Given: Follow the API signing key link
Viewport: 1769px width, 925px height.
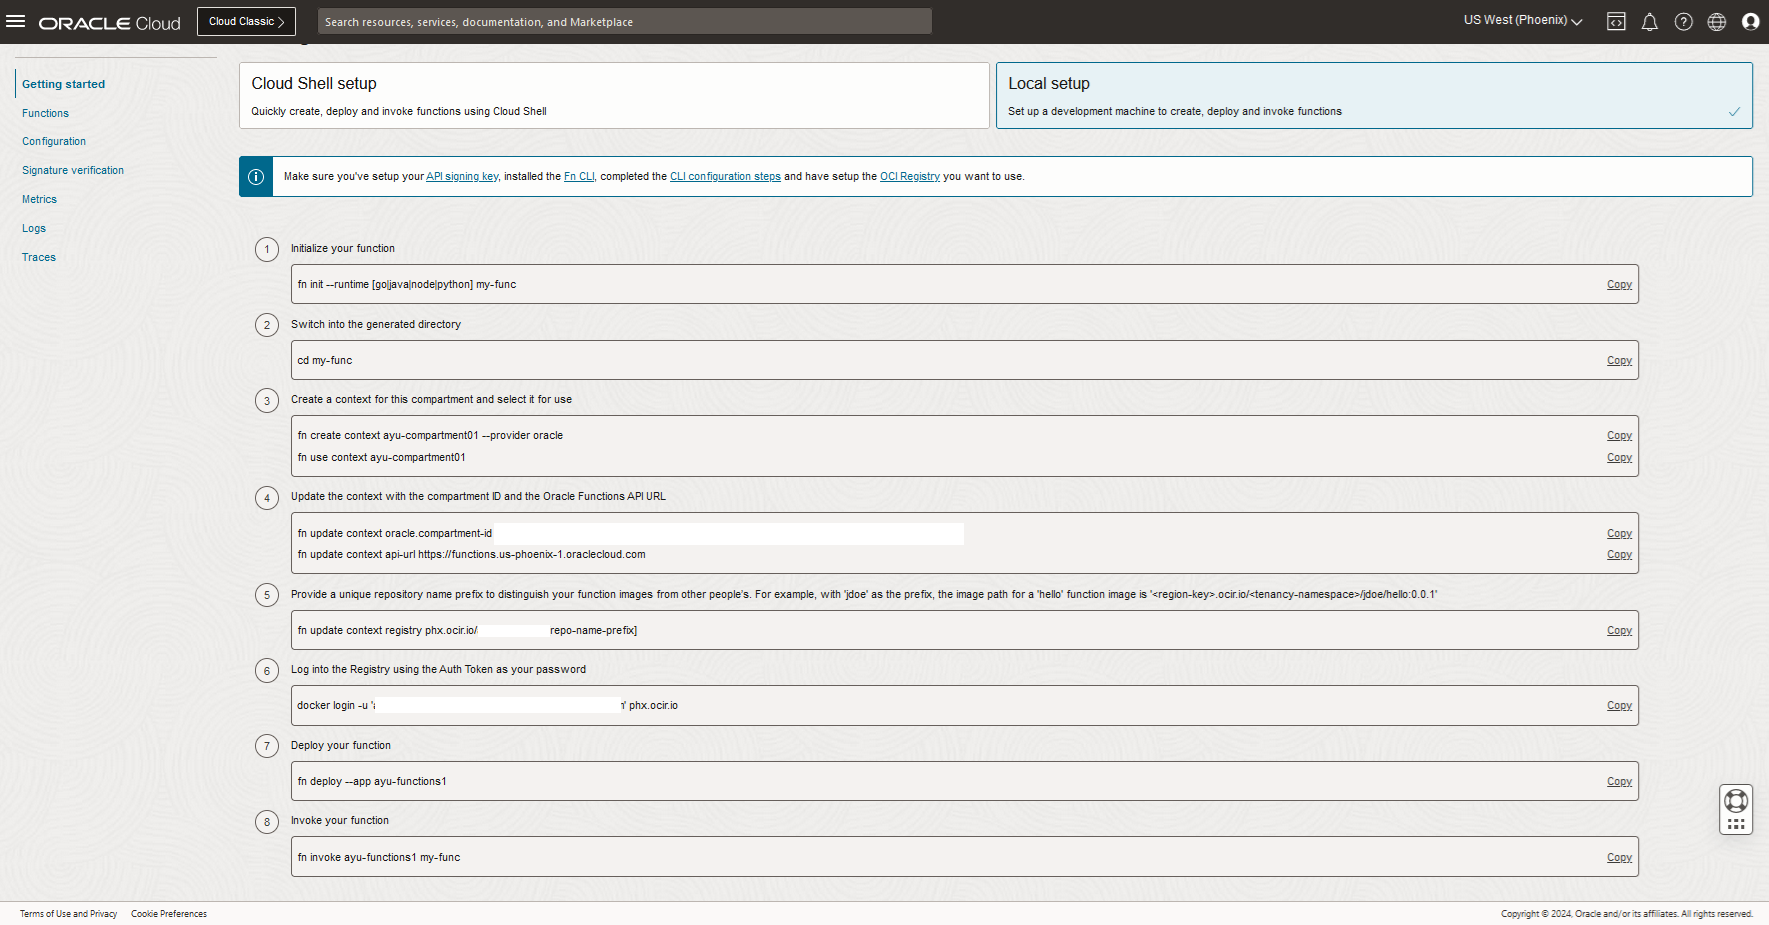Looking at the screenshot, I should pyautogui.click(x=462, y=177).
